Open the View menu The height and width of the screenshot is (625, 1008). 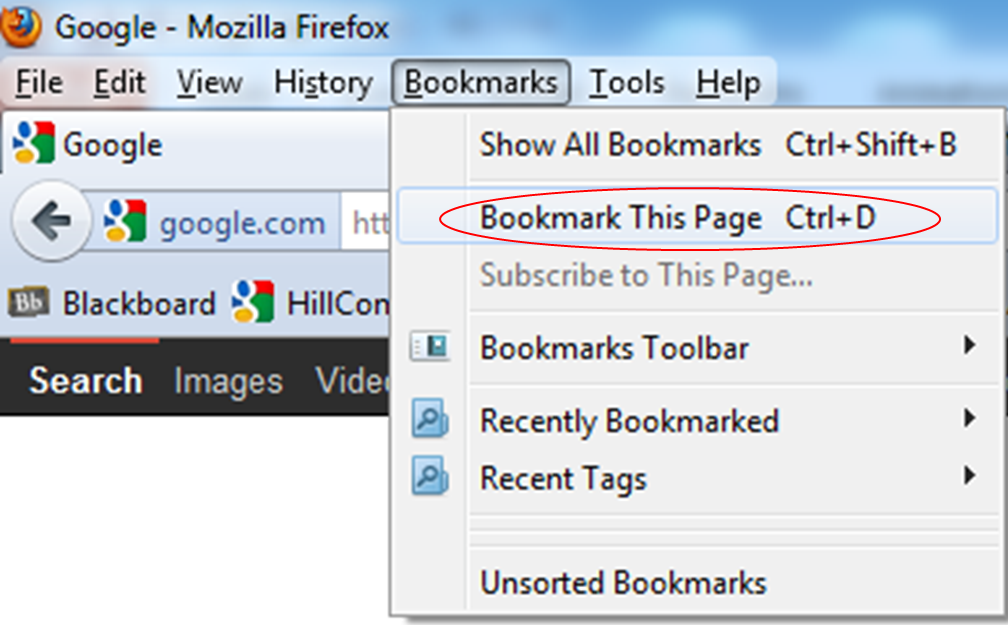tap(210, 82)
